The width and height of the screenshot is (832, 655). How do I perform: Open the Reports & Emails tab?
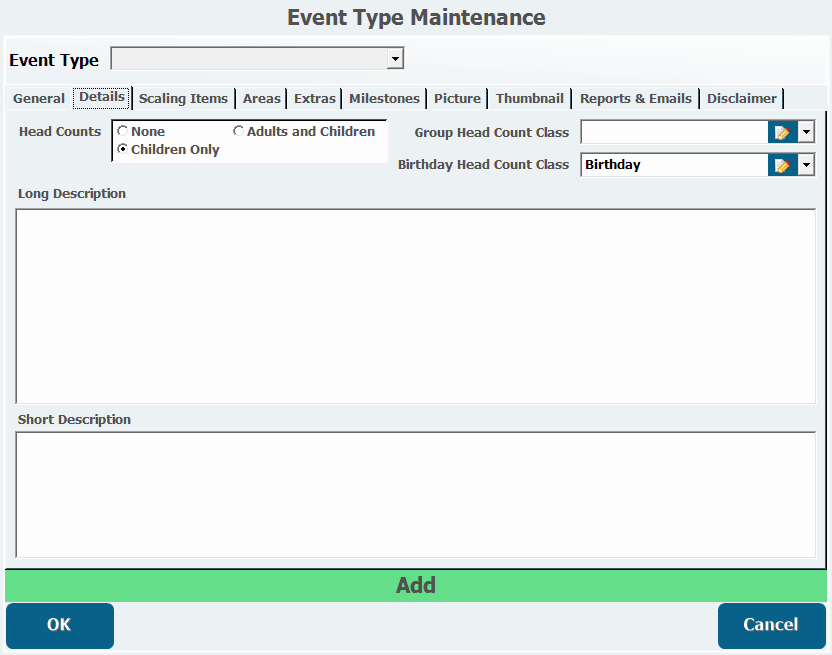(635, 98)
